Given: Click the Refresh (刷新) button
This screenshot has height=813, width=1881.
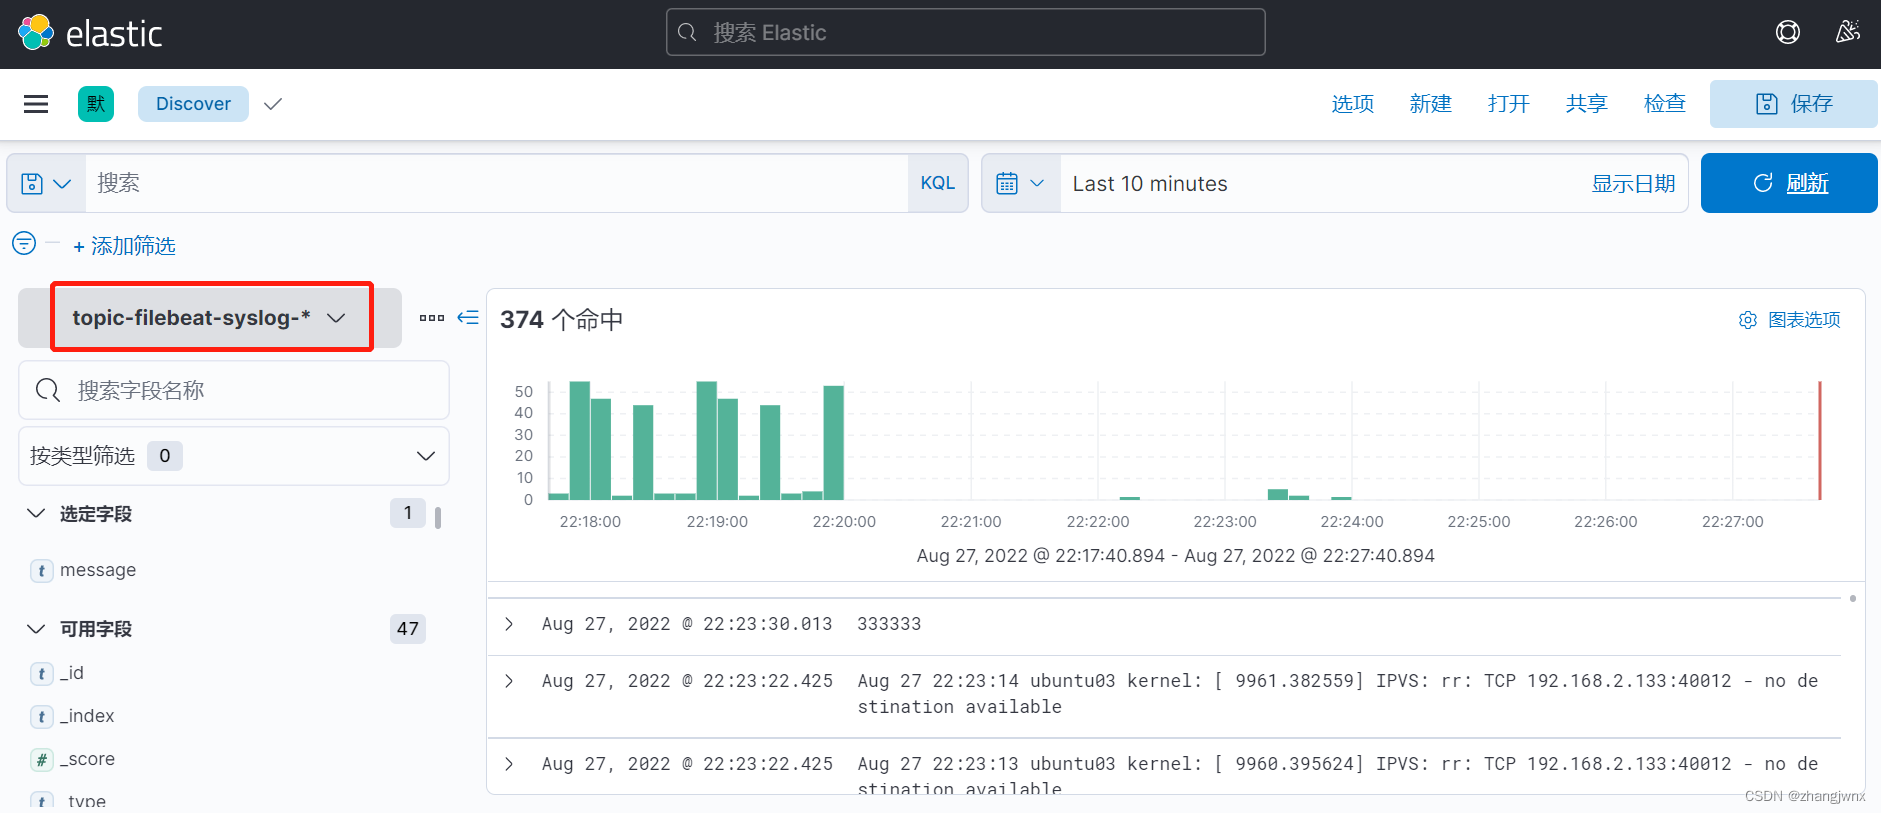Looking at the screenshot, I should (x=1789, y=183).
